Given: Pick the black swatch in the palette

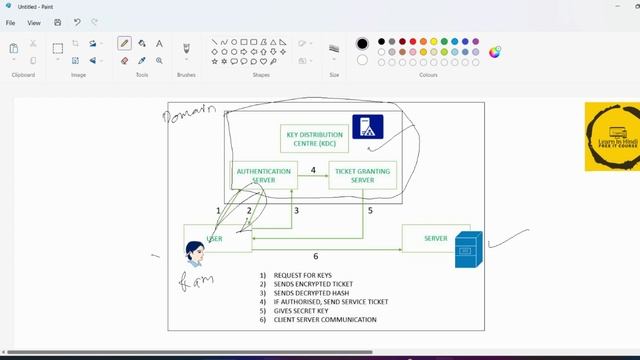Looking at the screenshot, I should (x=381, y=42).
